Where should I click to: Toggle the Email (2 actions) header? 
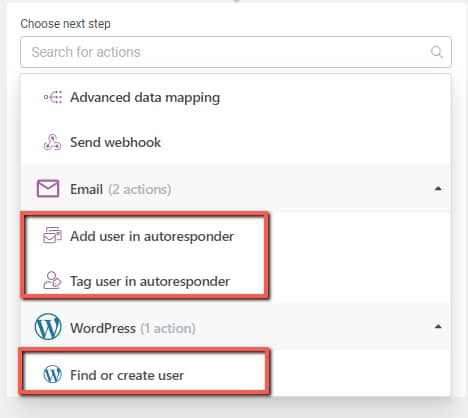coord(236,189)
